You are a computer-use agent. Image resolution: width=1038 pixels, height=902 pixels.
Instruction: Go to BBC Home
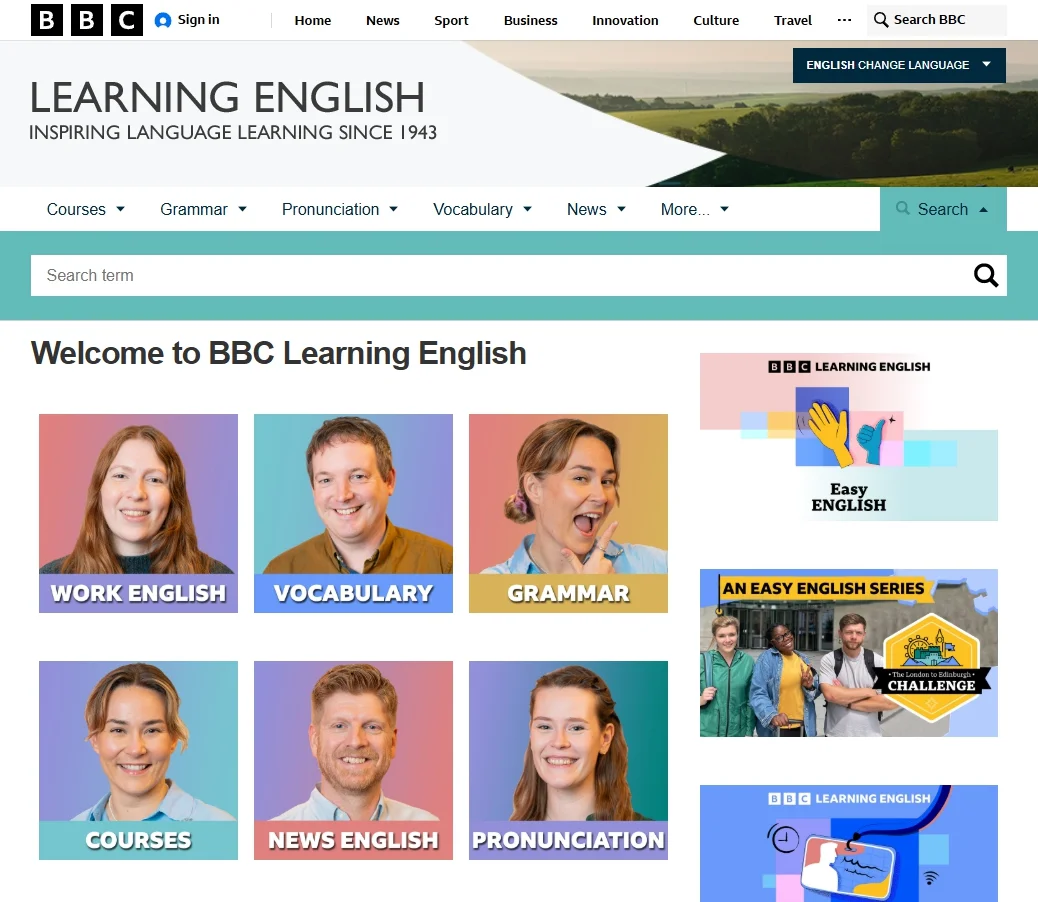312,21
